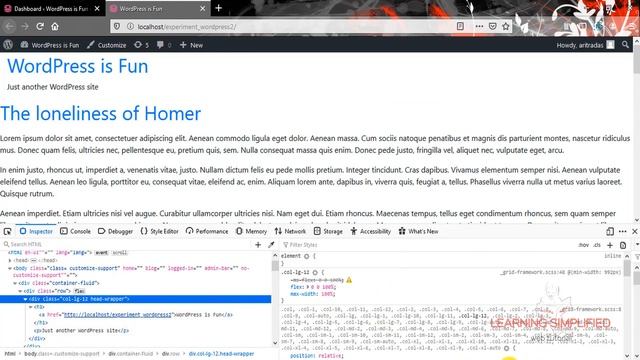Viewport: 640px width, 360px height.
Task: Open tracking protection shield in the address bar
Action: tap(117, 27)
